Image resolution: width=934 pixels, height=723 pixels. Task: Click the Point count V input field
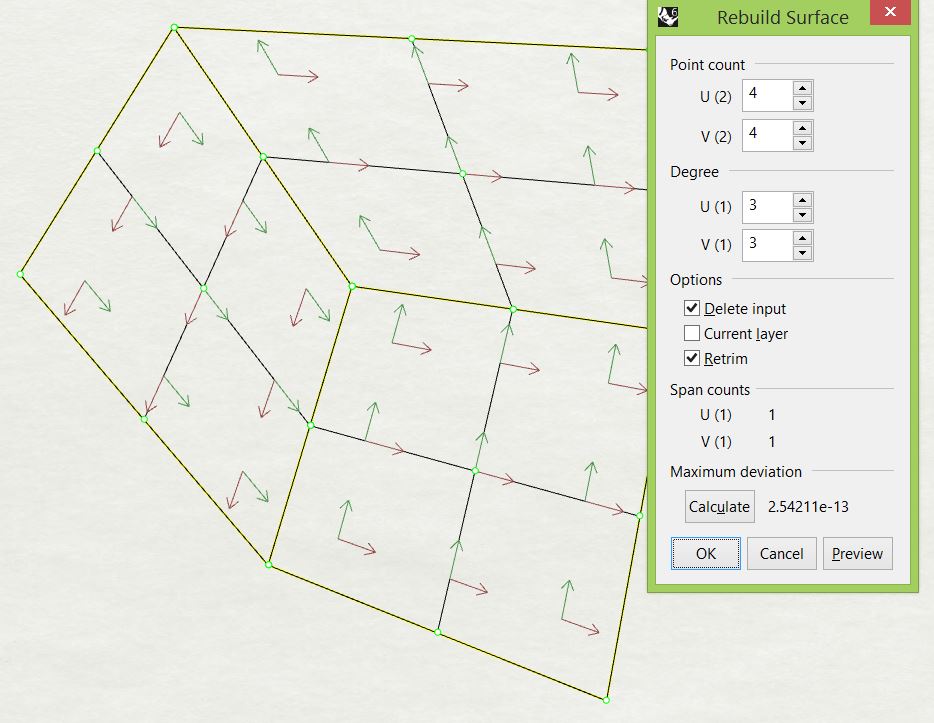768,135
